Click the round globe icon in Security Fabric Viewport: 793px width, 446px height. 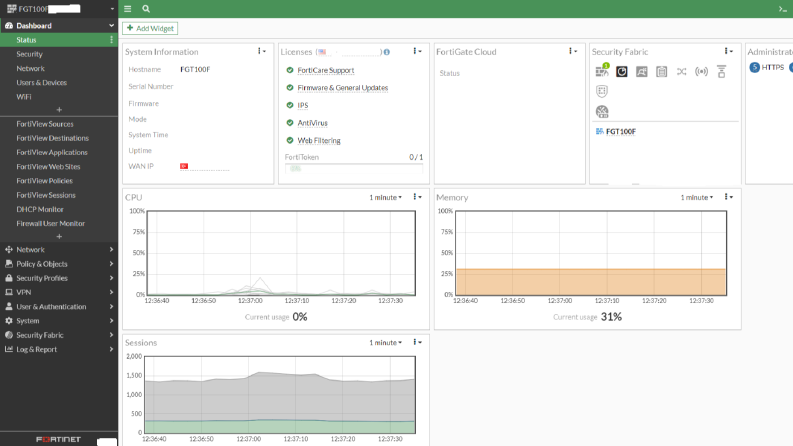602,111
